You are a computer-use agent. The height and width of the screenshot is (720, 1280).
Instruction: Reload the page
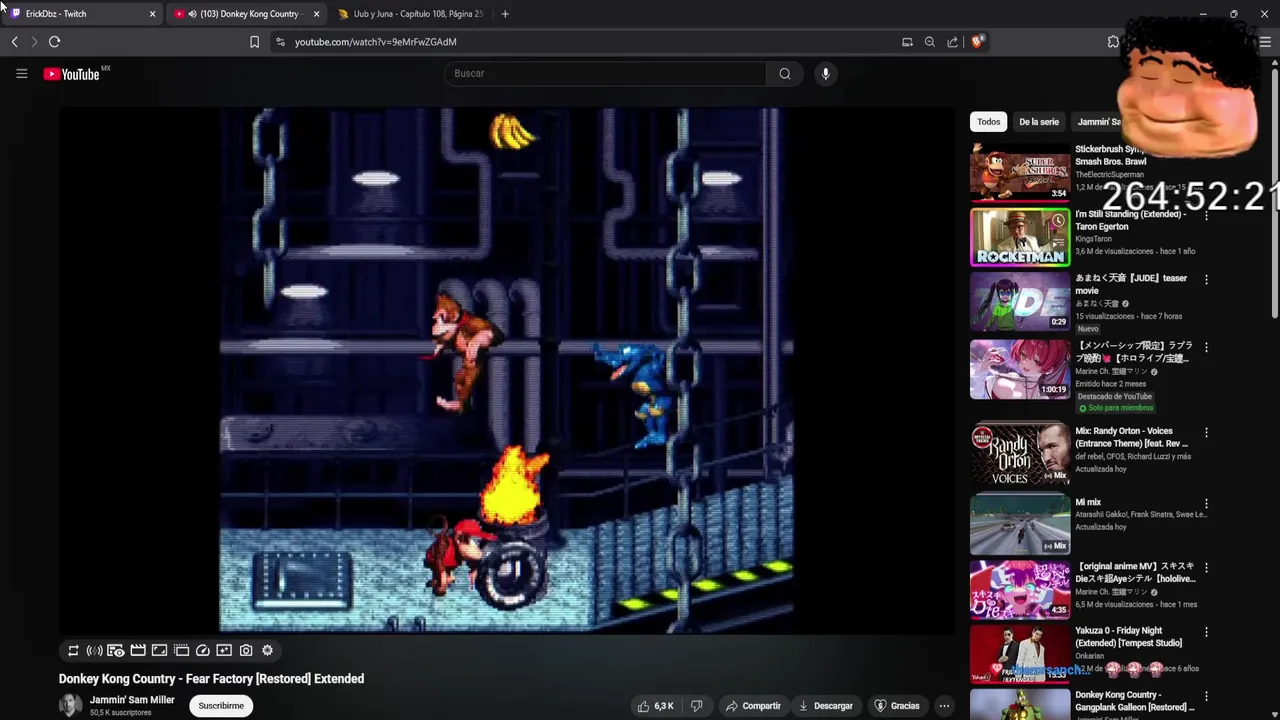coord(54,42)
